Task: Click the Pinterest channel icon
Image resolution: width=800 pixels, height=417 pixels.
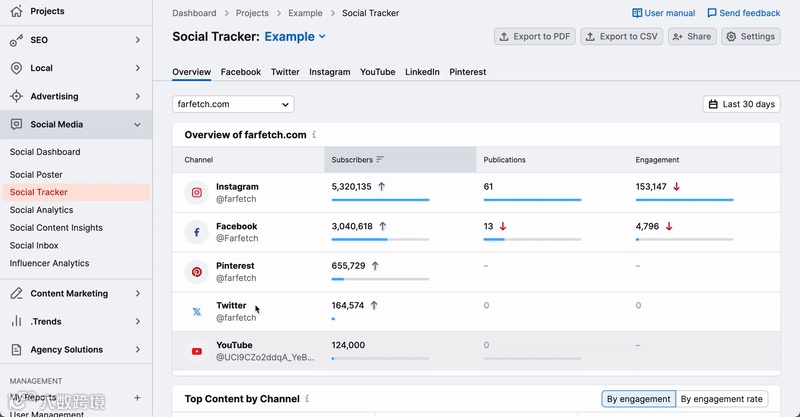Action: click(197, 272)
